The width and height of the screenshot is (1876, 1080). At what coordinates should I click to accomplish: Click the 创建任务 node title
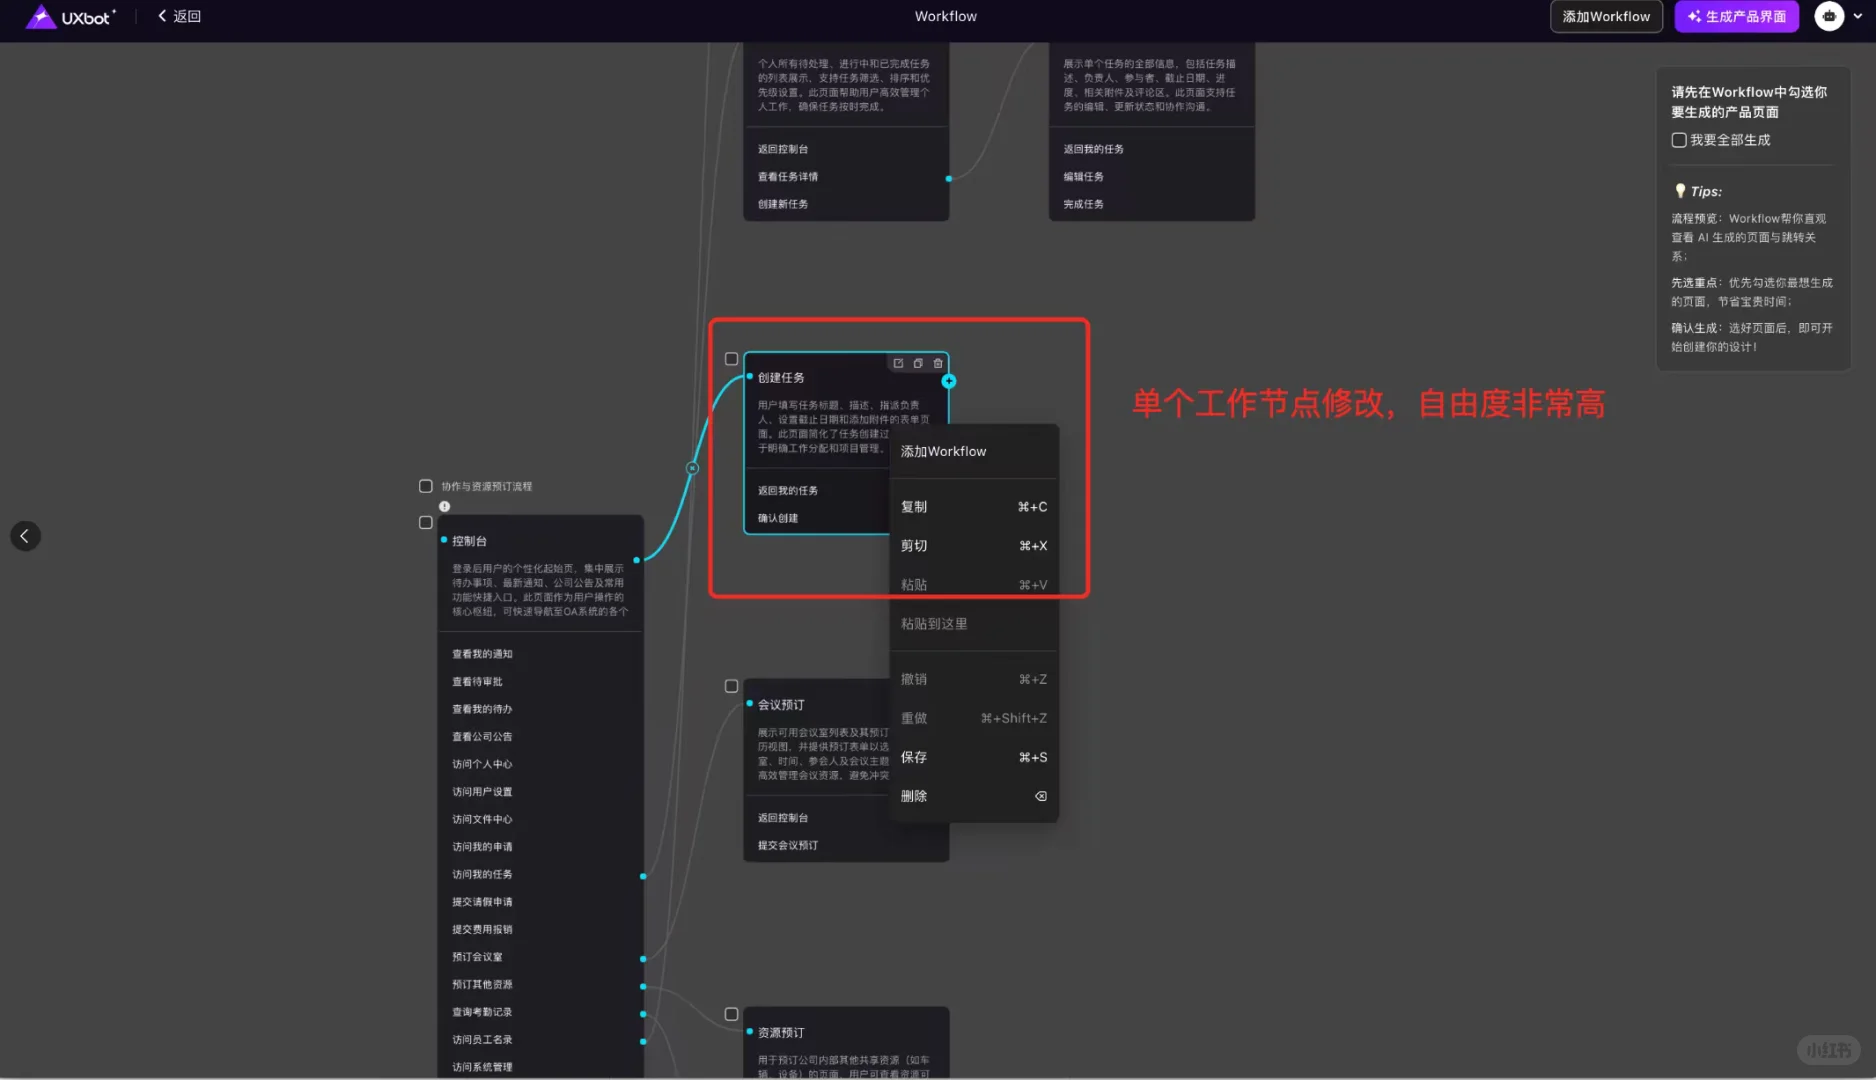point(781,378)
